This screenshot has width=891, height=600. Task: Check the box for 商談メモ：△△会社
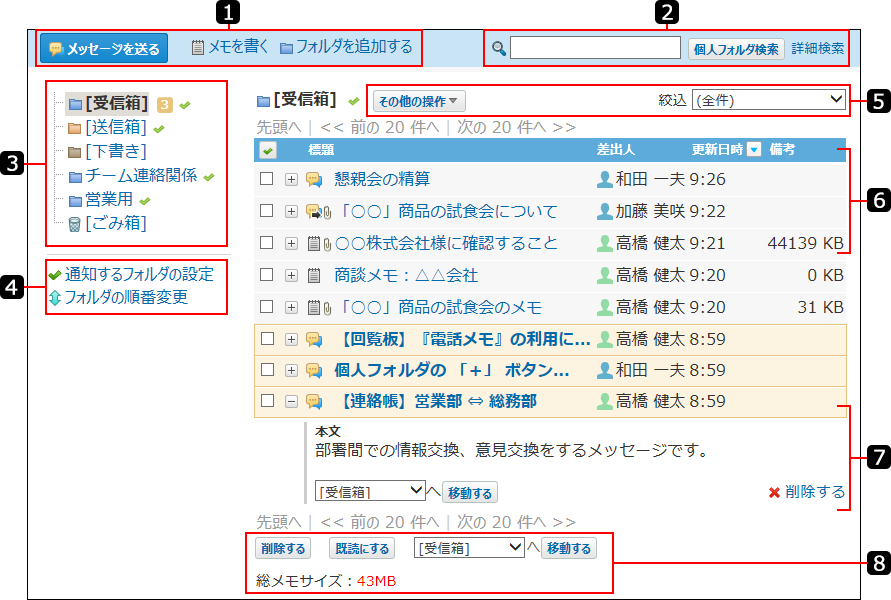(267, 275)
